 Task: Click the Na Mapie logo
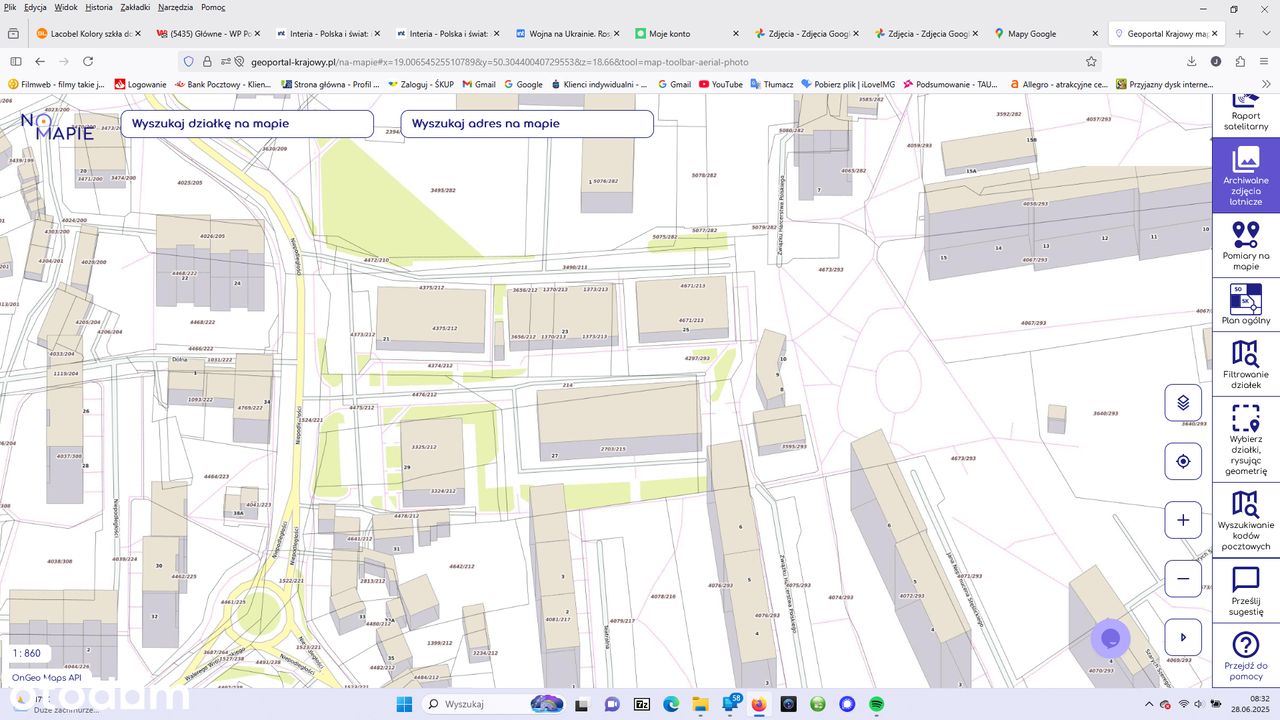tap(57, 126)
